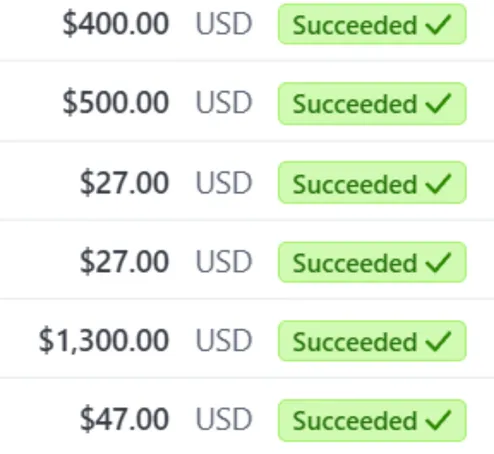
Task: Select the Succeeded badge for $400.00
Action: (372, 24)
